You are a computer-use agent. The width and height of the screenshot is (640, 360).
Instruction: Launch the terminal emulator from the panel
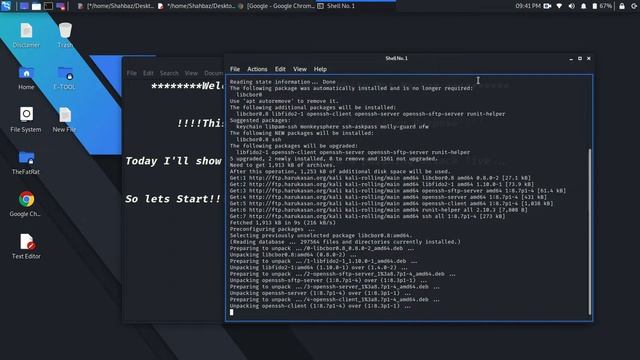click(48, 6)
